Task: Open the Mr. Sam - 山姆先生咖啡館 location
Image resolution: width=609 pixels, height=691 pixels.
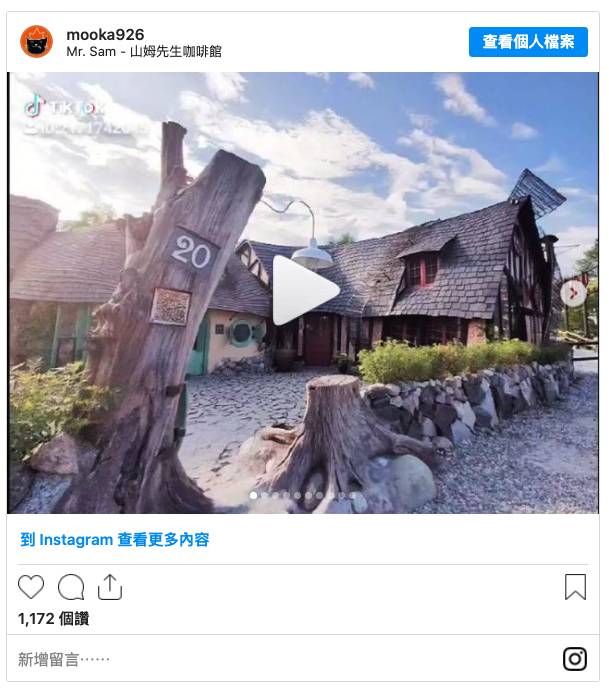Action: [144, 52]
